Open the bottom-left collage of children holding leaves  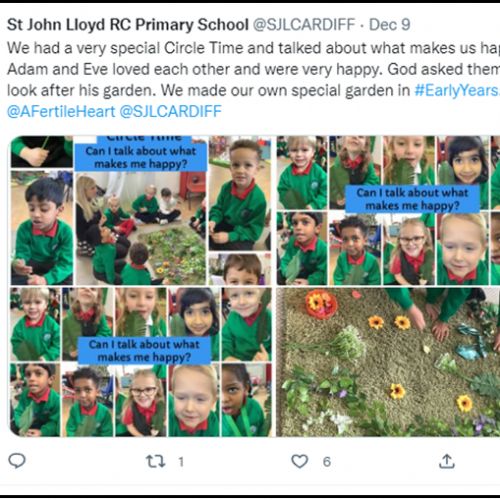click(141, 362)
